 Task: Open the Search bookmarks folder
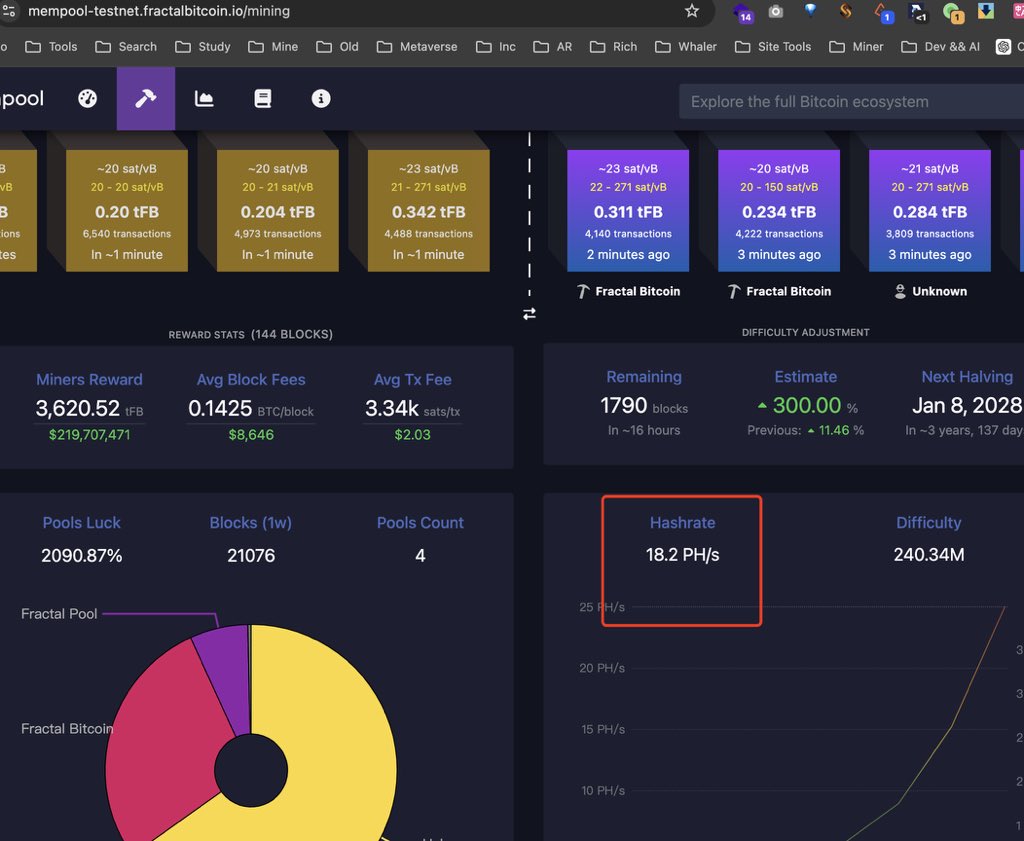(x=126, y=47)
